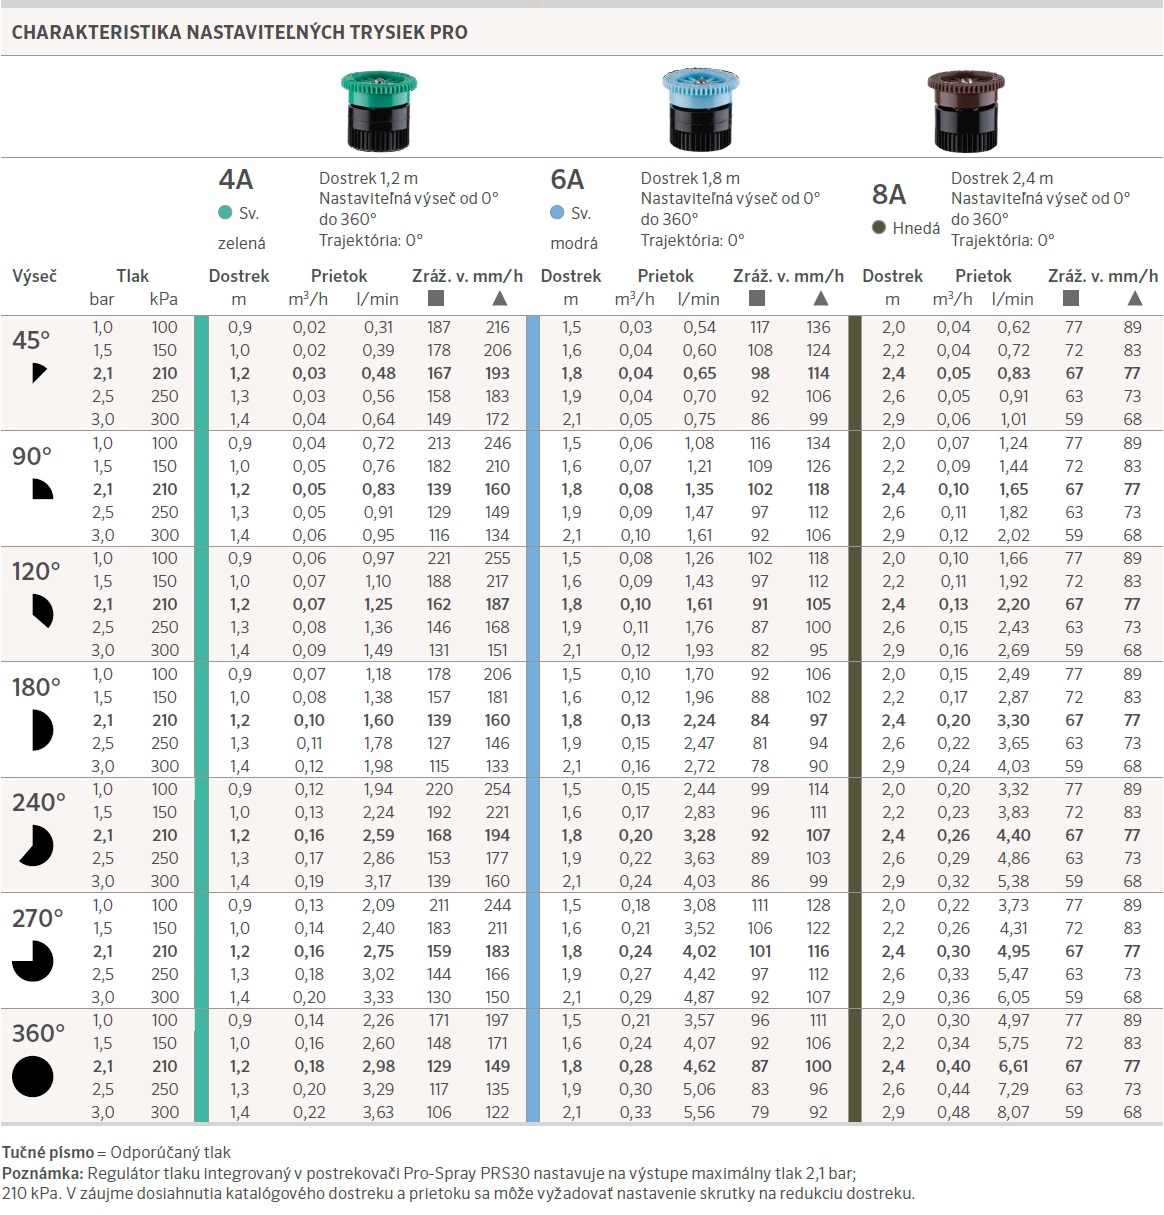The image size is (1164, 1215).
Task: Click the brown 8A nozzle image
Action: pyautogui.click(x=965, y=109)
